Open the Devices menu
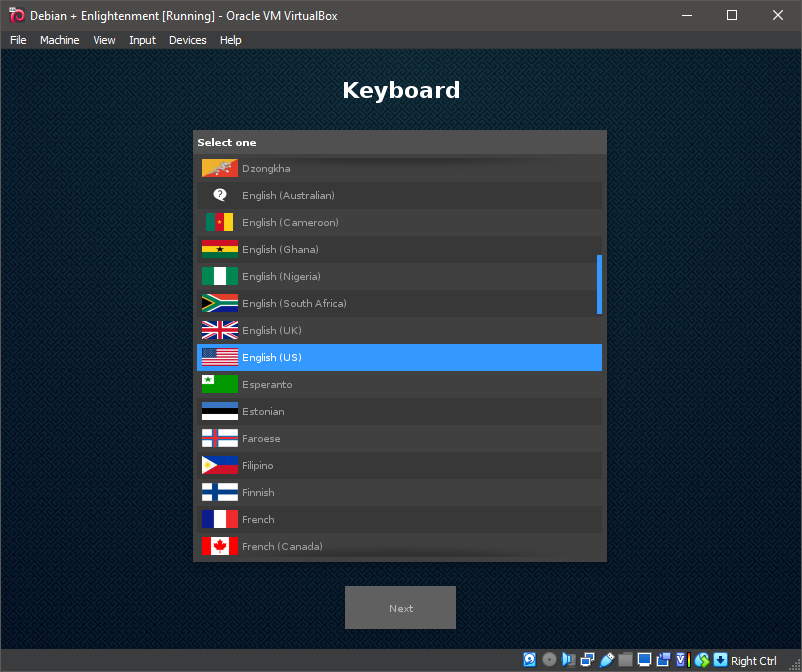This screenshot has width=802, height=672. pyautogui.click(x=187, y=40)
